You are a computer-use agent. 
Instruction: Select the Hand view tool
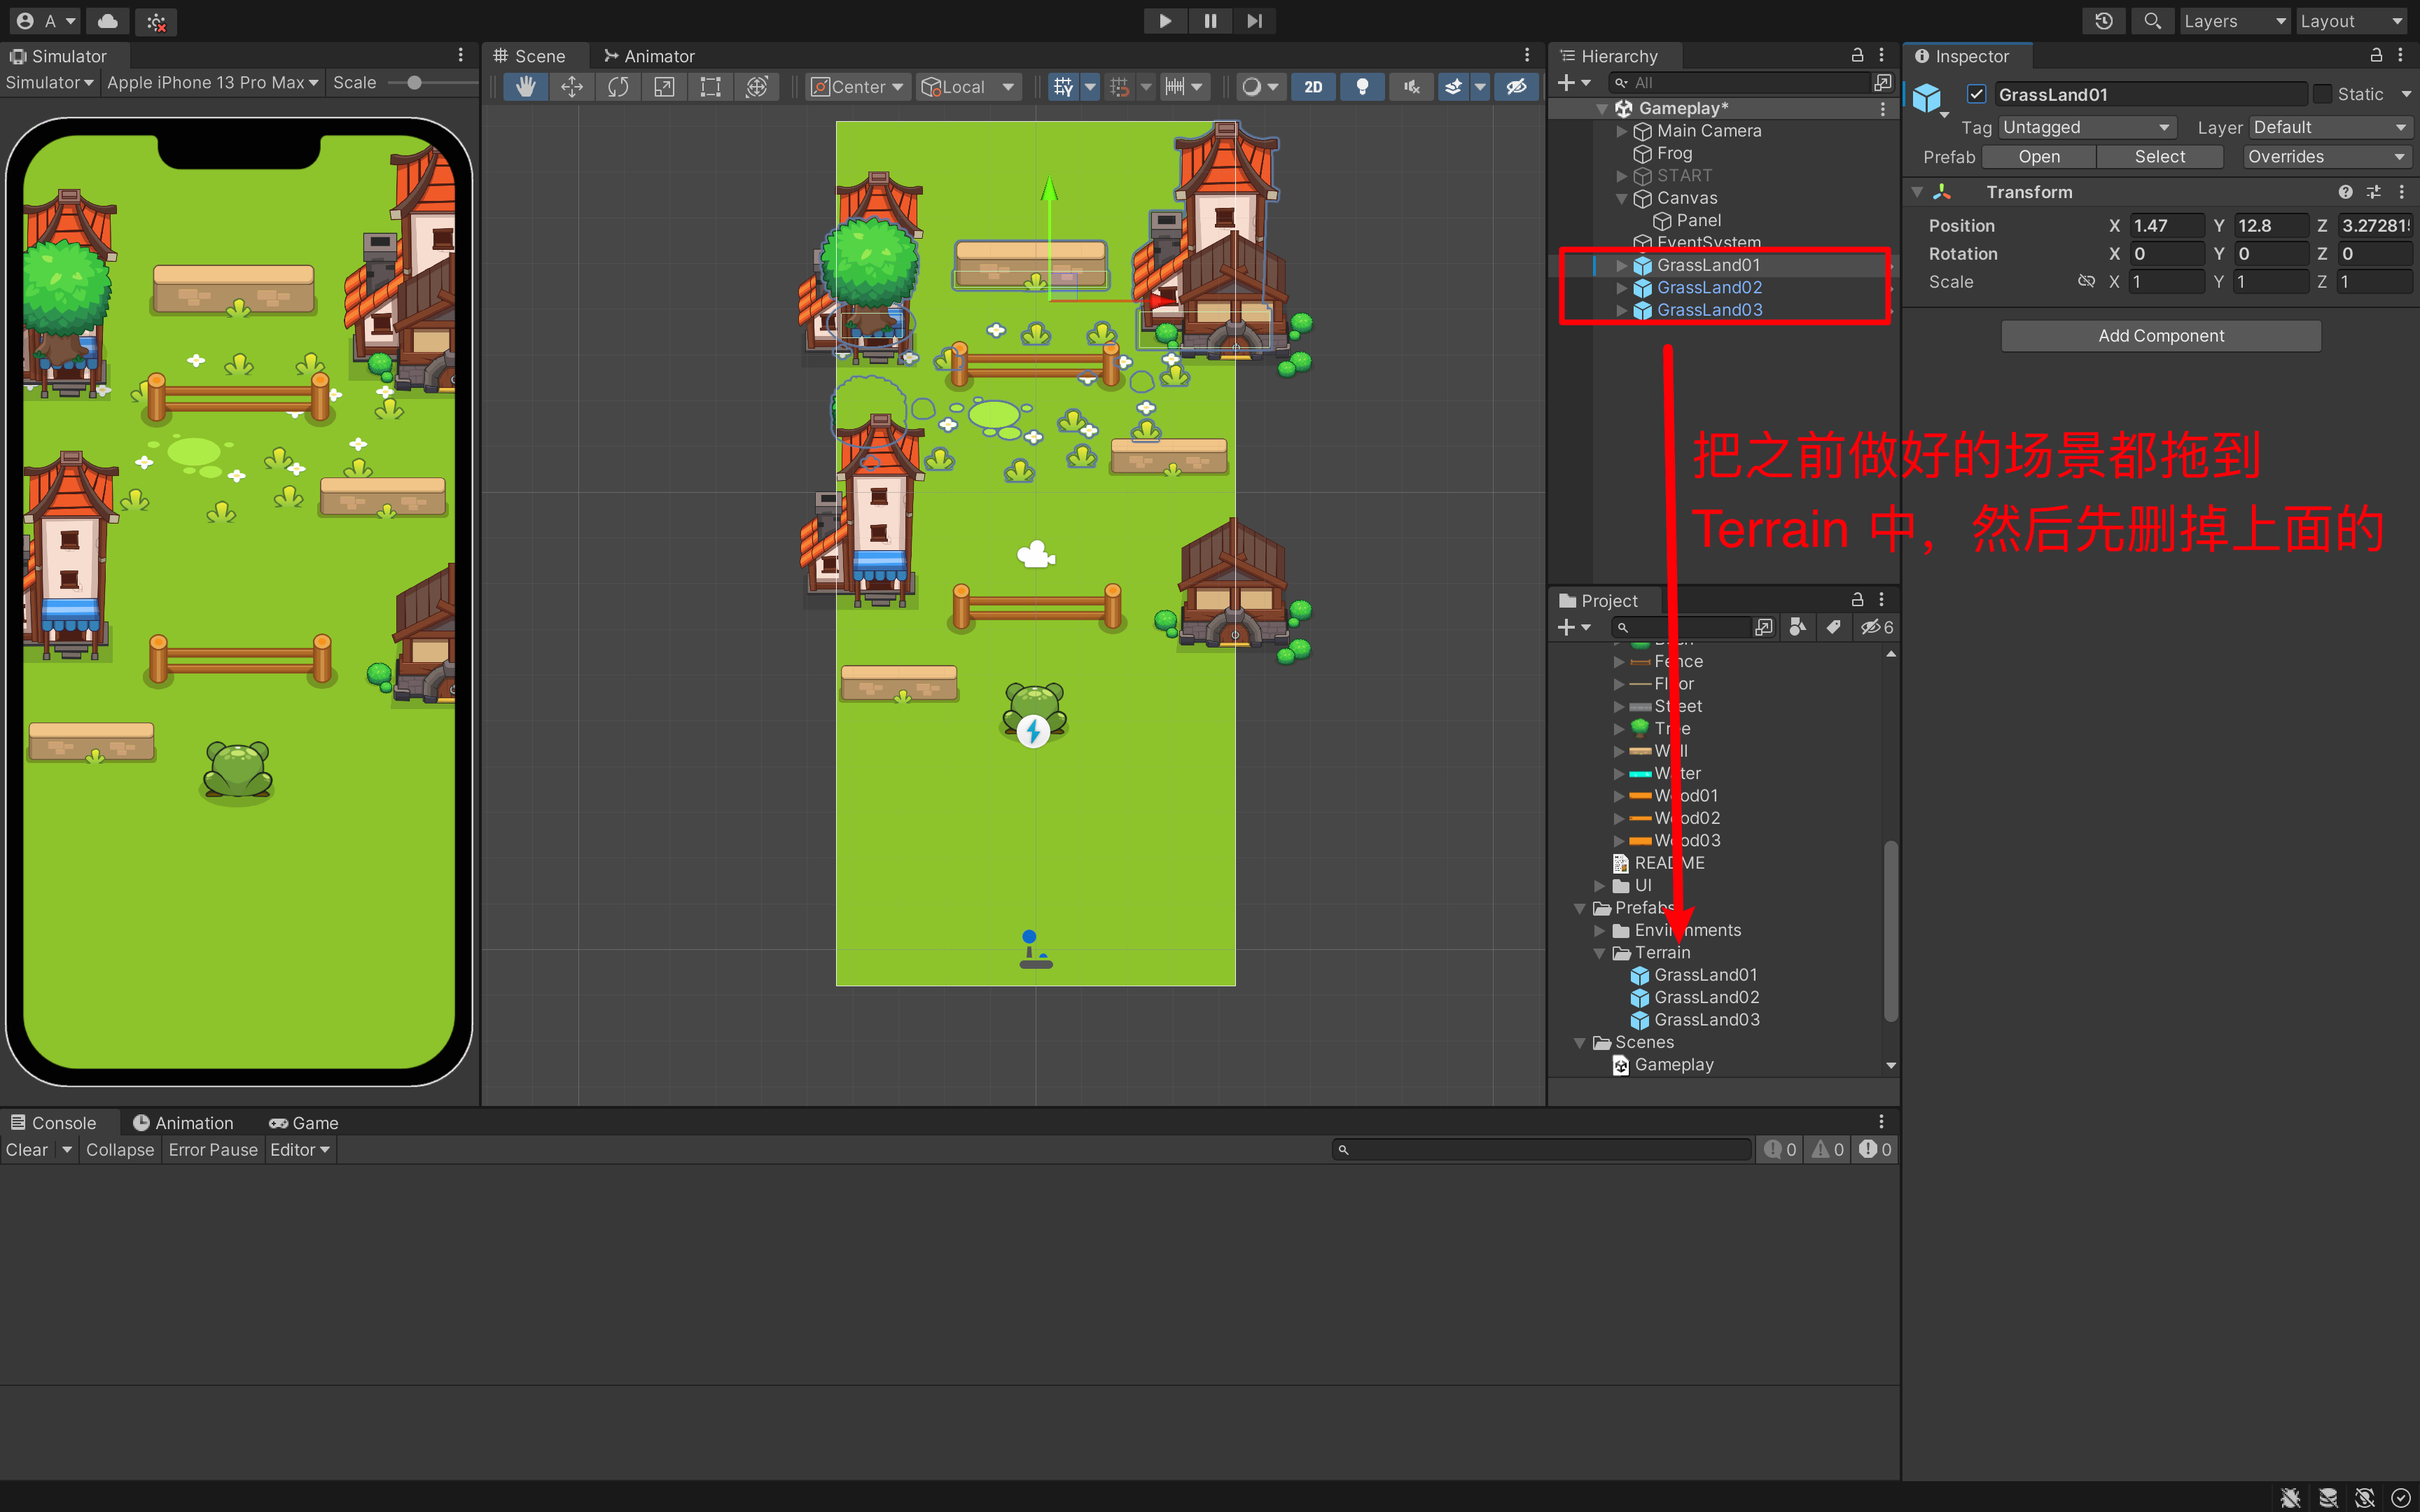coord(526,87)
